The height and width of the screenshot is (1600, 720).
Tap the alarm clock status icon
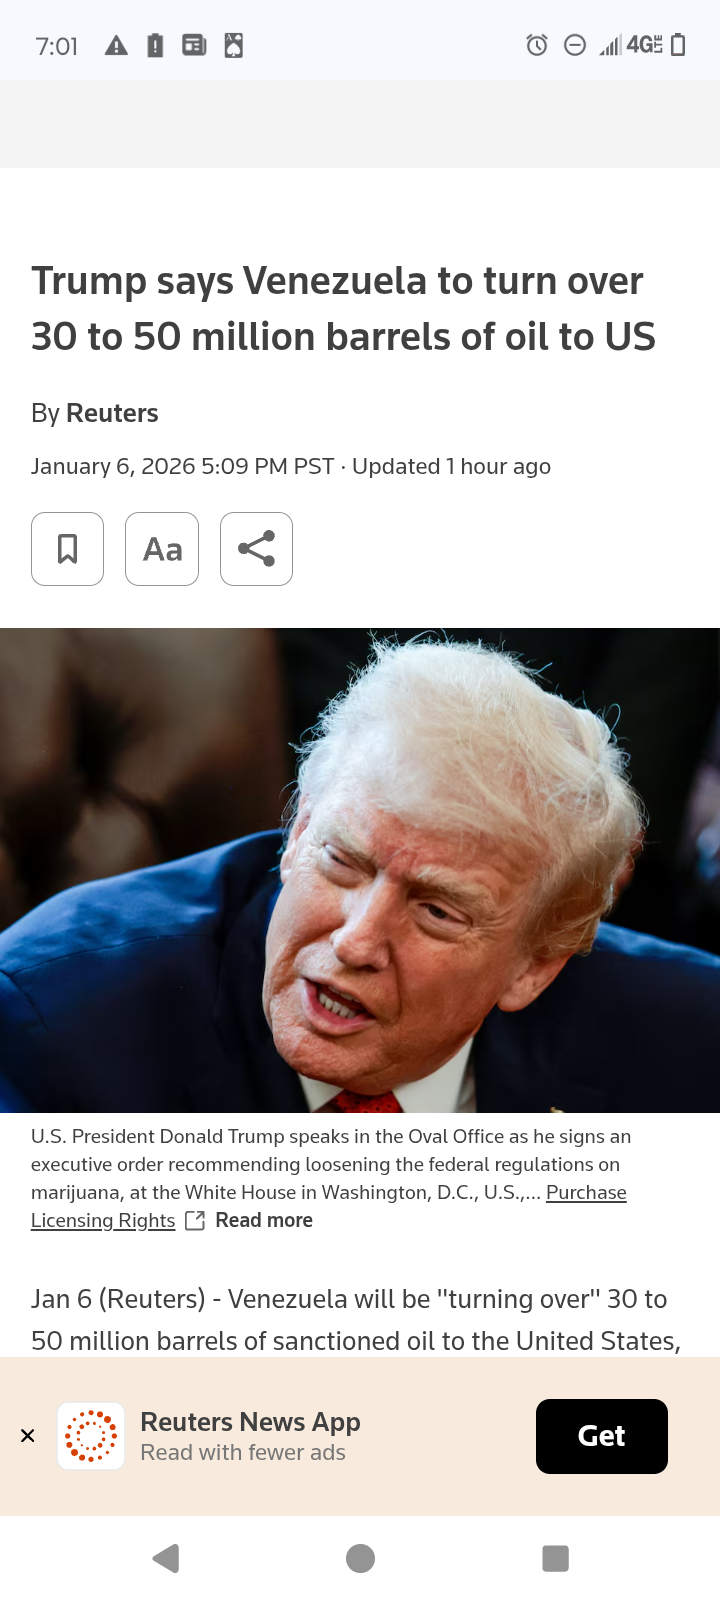(x=537, y=45)
